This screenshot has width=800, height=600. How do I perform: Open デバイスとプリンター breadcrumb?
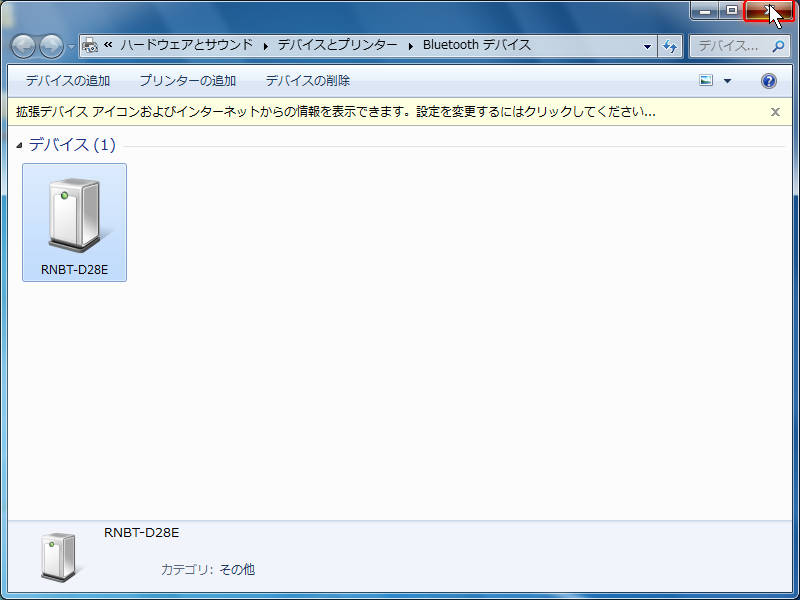[337, 45]
